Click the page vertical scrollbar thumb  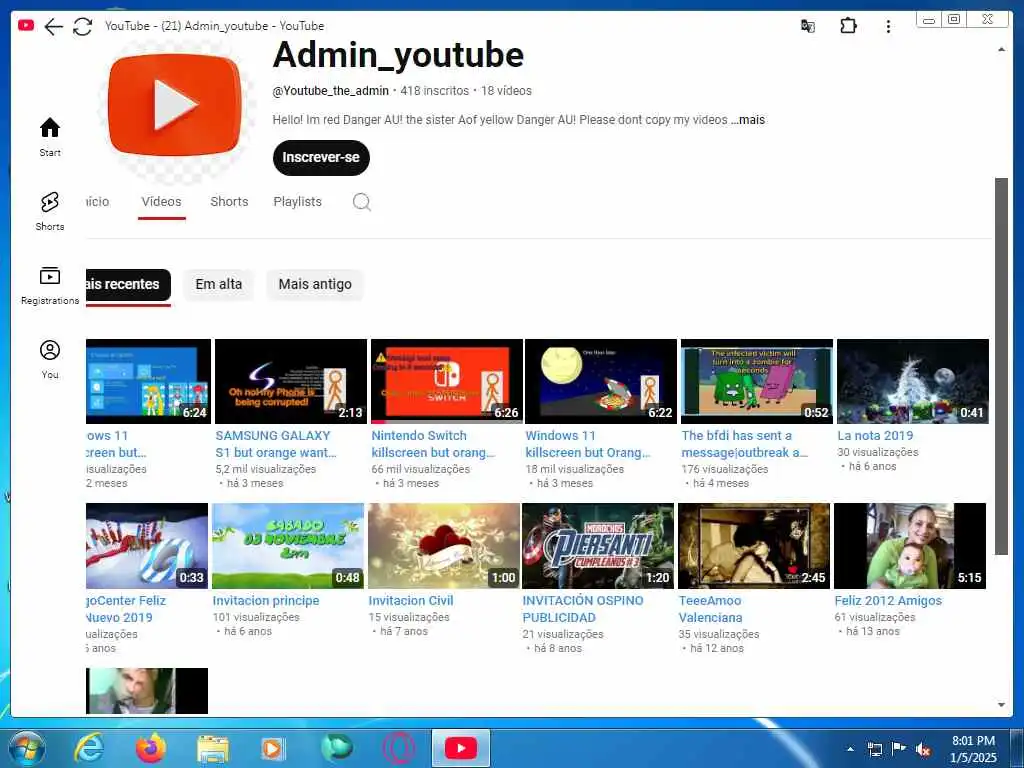coord(1001,366)
